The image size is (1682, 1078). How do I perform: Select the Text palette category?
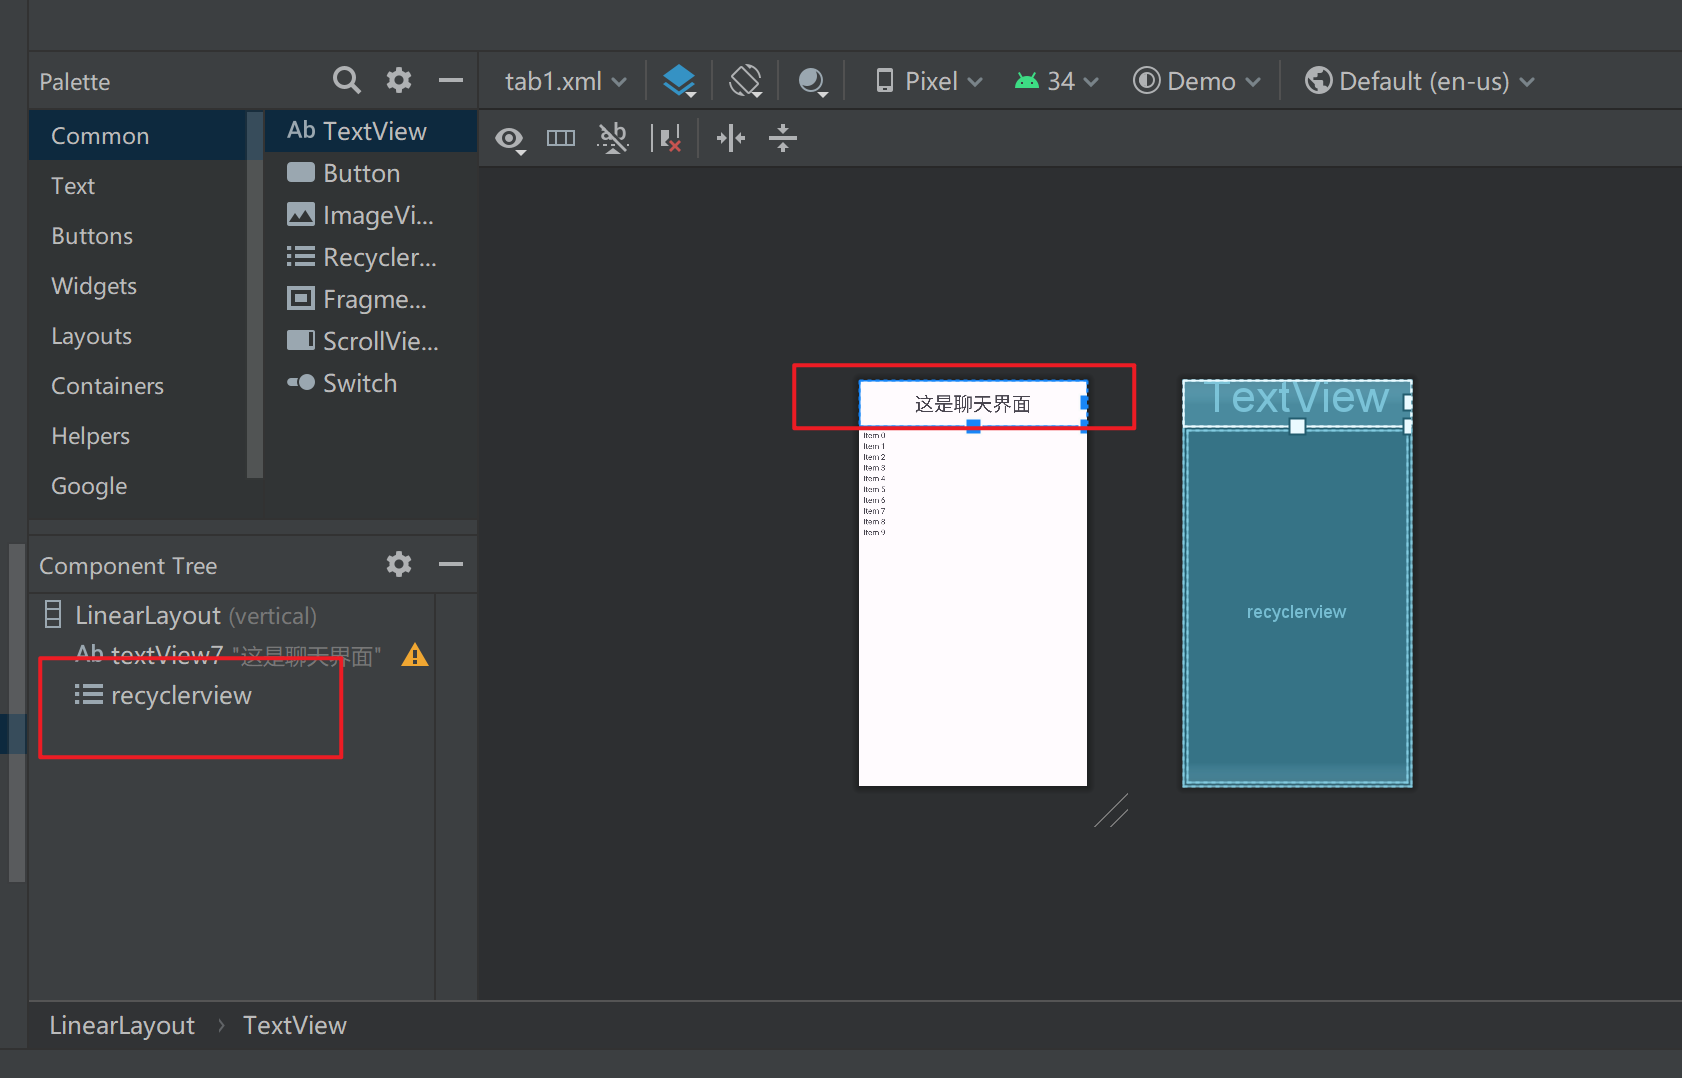tap(138, 186)
